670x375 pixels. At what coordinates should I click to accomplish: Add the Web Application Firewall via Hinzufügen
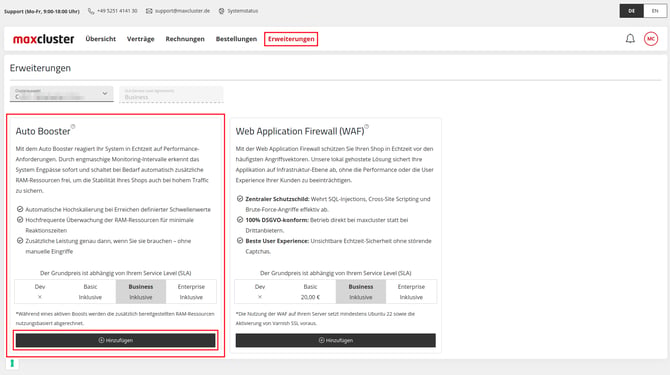click(x=335, y=340)
